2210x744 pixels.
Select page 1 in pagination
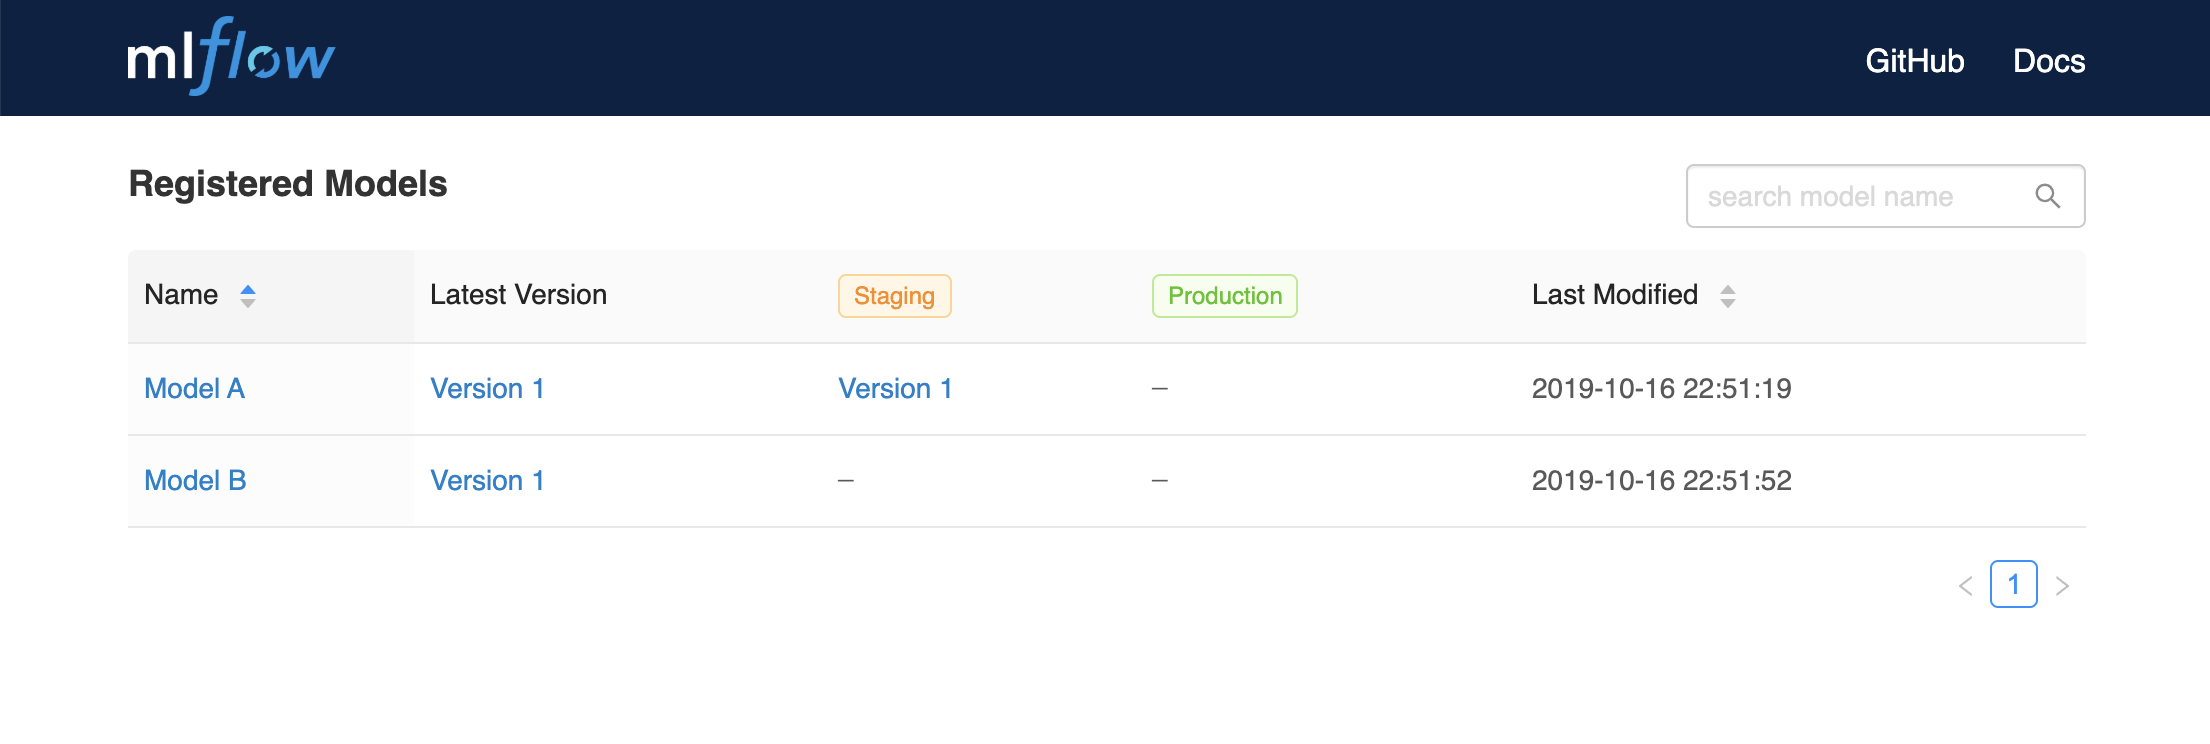[x=2013, y=585]
